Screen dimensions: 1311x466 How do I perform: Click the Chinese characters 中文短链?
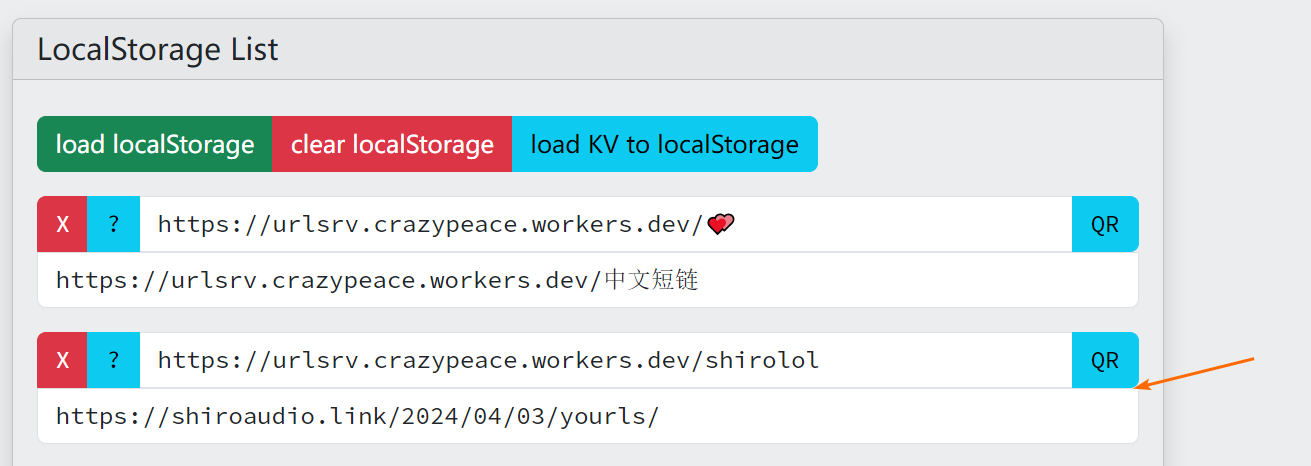(651, 280)
